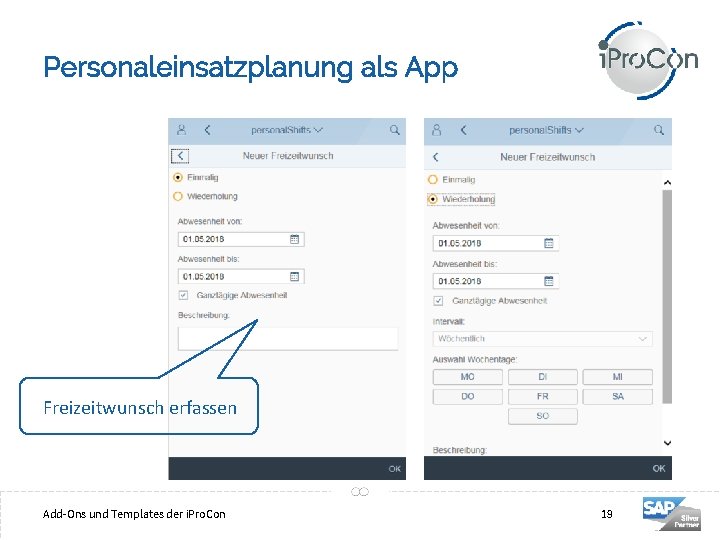Select weekday button SO
Screen dimensions: 720x540
pyautogui.click(x=542, y=416)
